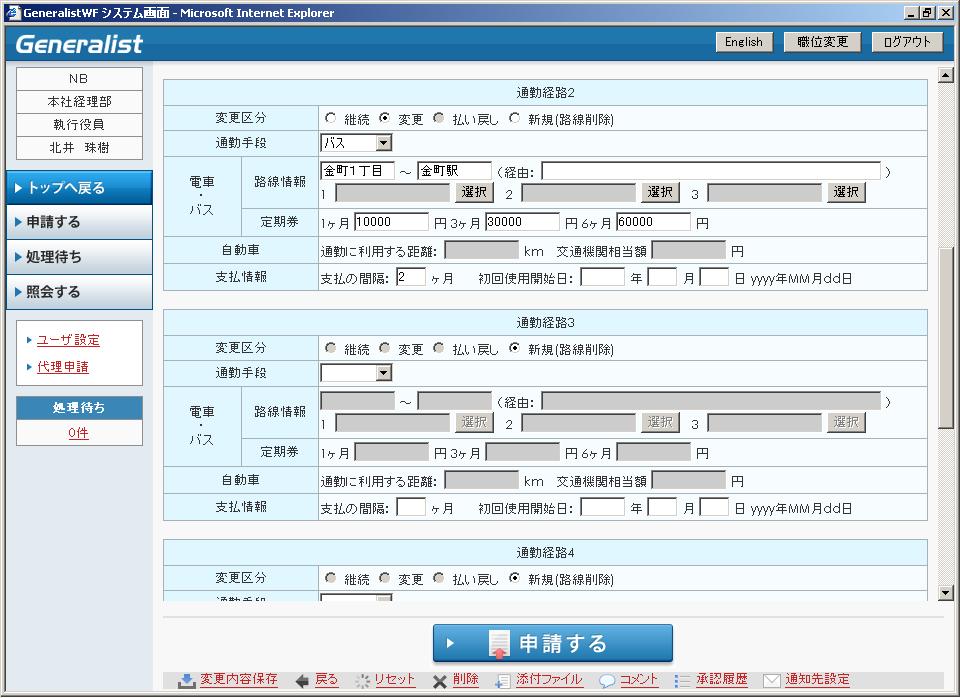The image size is (960, 698).
Task: Click the 1ヶ月 pass price field showing 10000
Action: (x=391, y=222)
